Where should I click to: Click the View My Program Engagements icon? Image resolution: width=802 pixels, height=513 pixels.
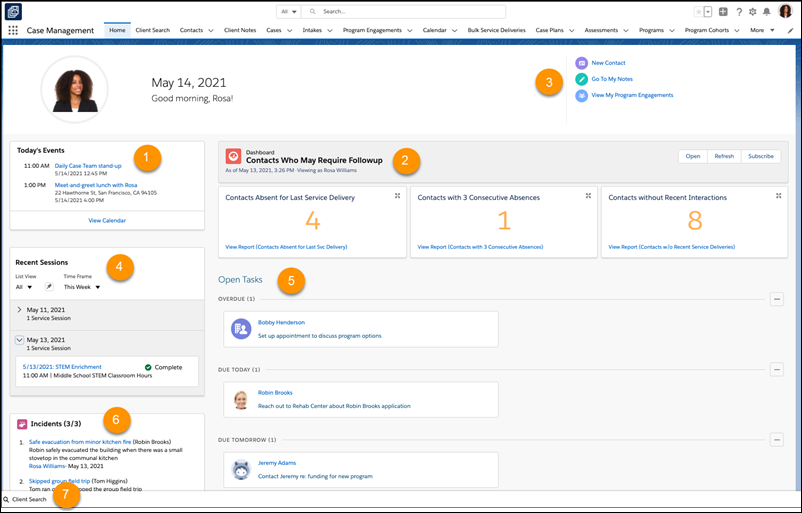pyautogui.click(x=582, y=96)
